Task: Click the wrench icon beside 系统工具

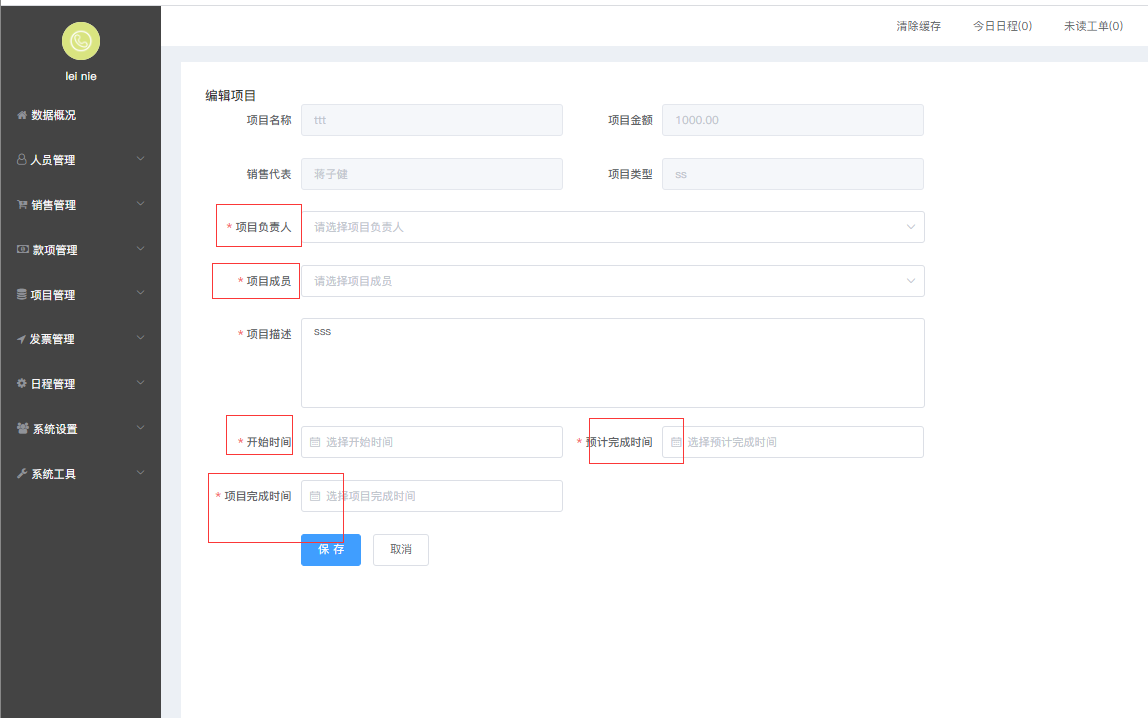Action: click(x=22, y=474)
